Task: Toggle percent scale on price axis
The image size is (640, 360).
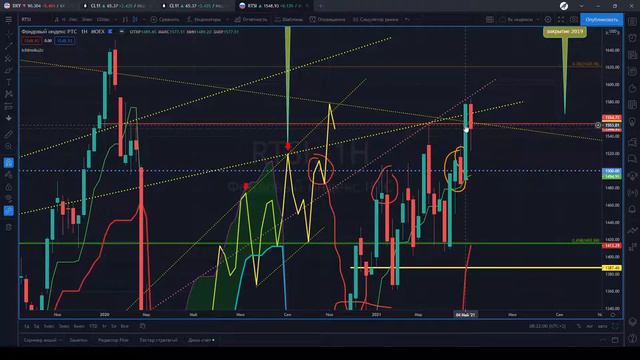Action: pyautogui.click(x=579, y=326)
